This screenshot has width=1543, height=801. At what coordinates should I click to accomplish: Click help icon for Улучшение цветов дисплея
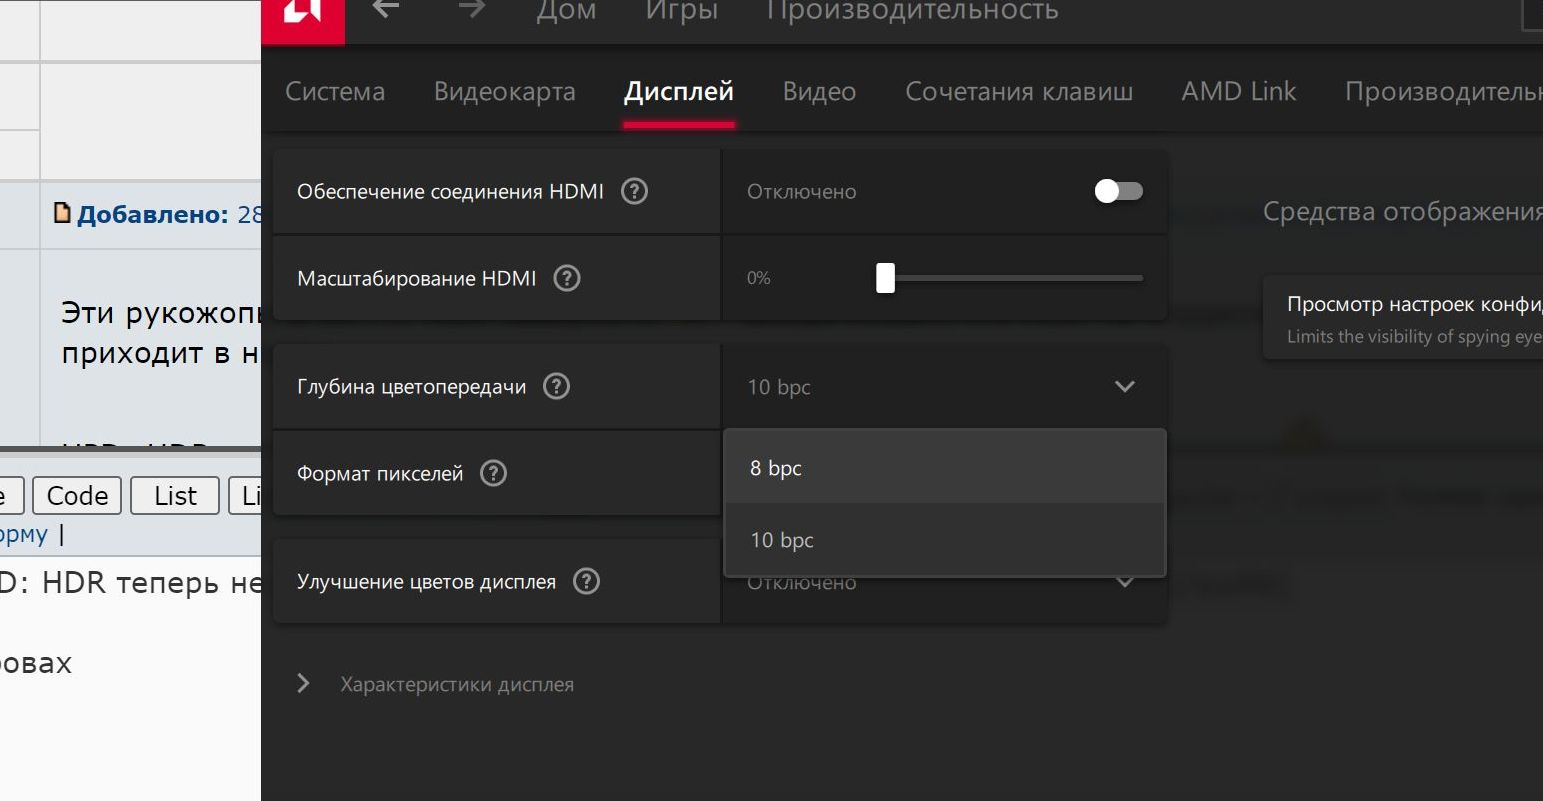click(586, 581)
